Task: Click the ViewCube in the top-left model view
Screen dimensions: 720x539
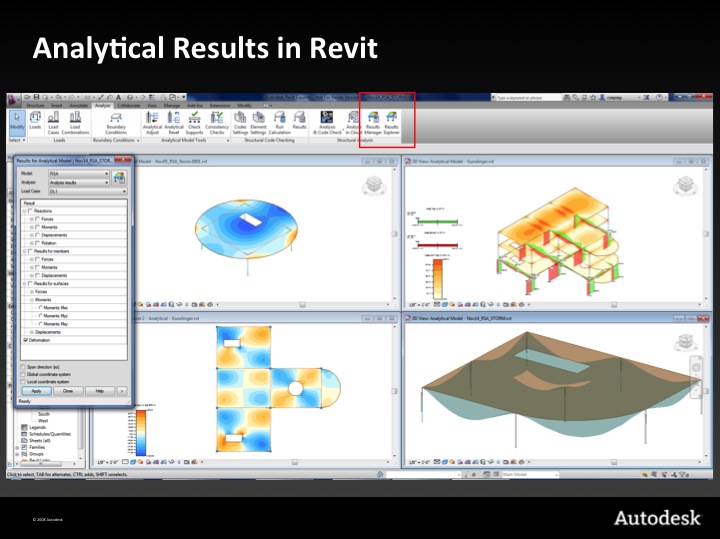Action: coord(374,185)
